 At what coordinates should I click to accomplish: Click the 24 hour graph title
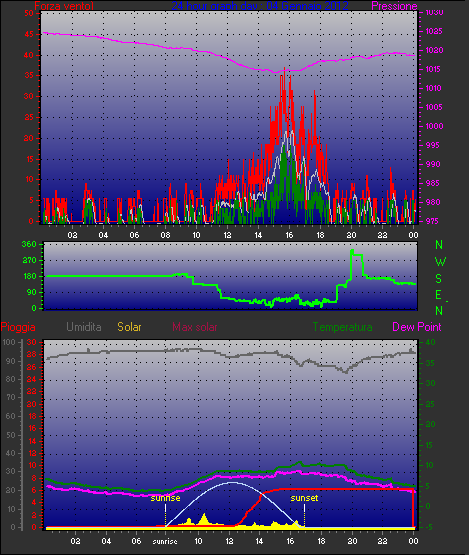click(260, 6)
